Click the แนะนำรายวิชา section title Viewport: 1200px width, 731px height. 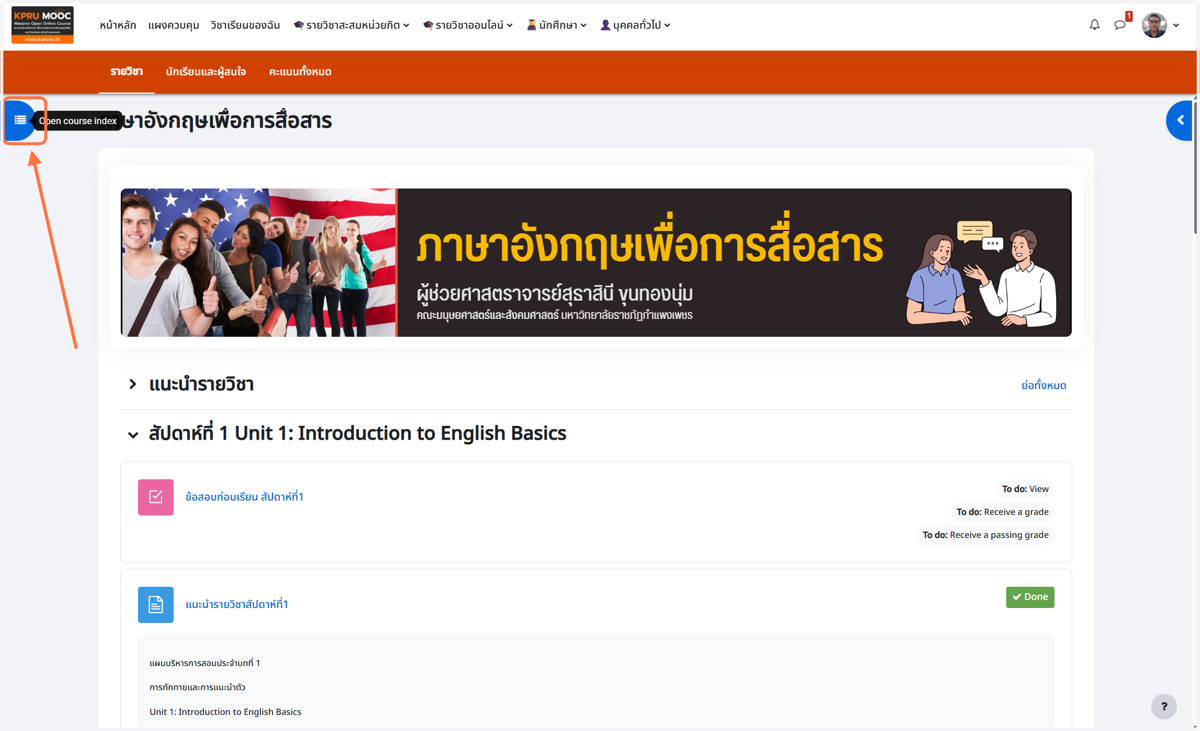201,384
